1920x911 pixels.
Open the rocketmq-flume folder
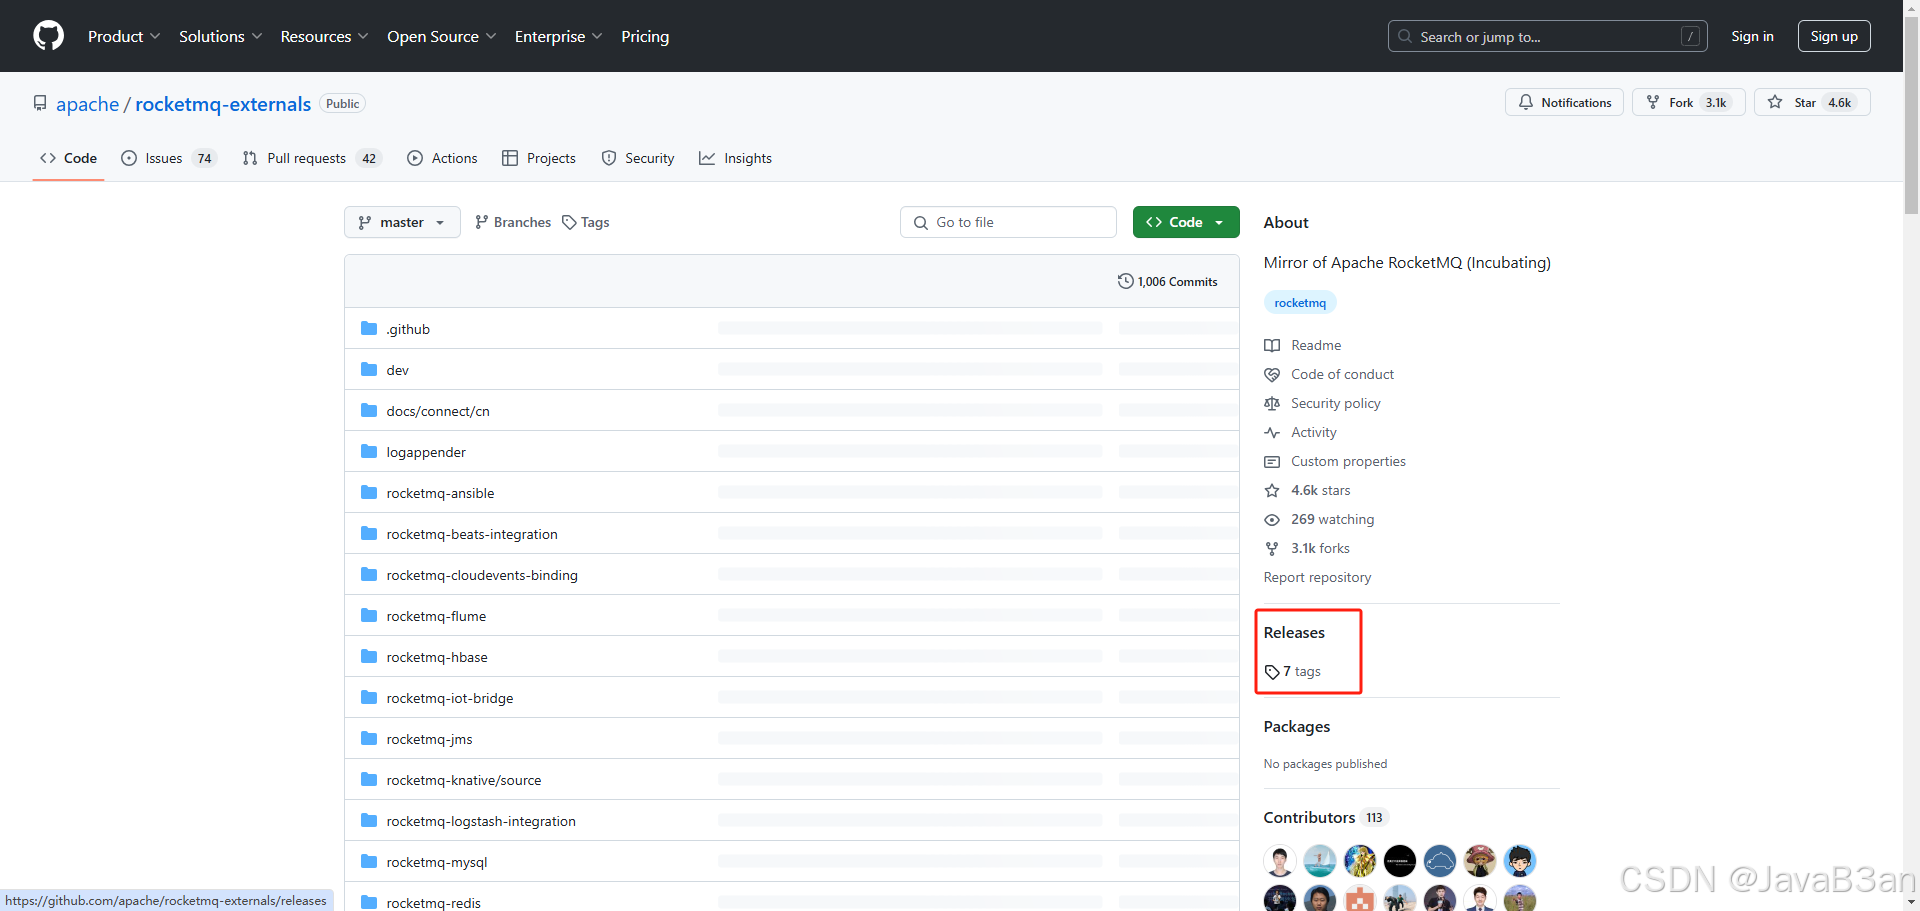[436, 616]
